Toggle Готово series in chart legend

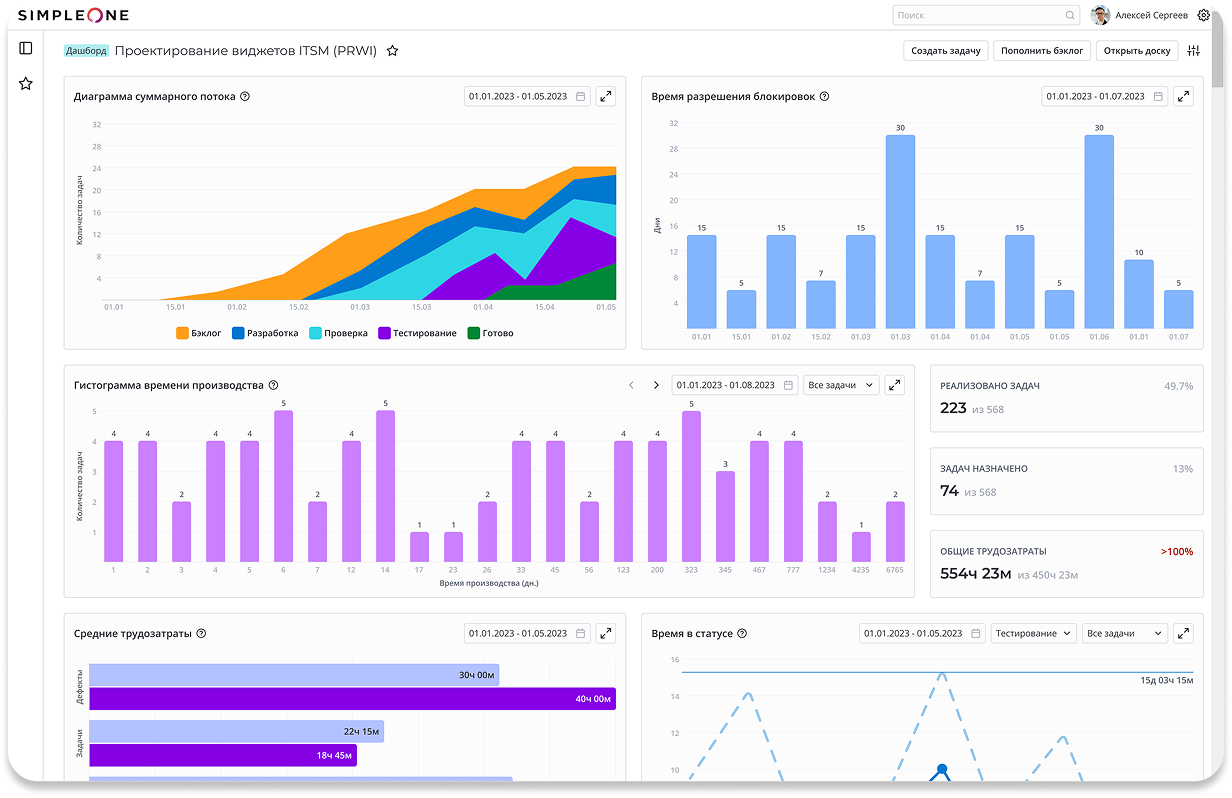pos(490,333)
